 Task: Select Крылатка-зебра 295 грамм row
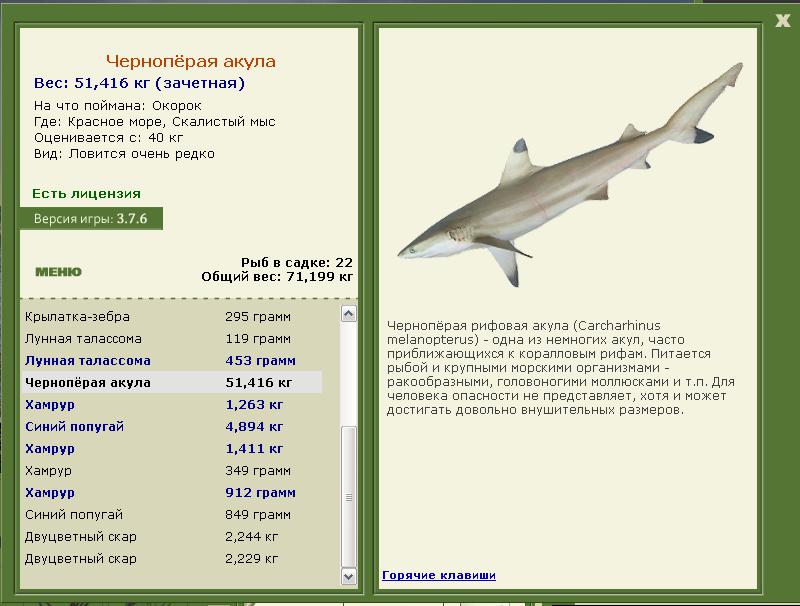tap(171, 316)
